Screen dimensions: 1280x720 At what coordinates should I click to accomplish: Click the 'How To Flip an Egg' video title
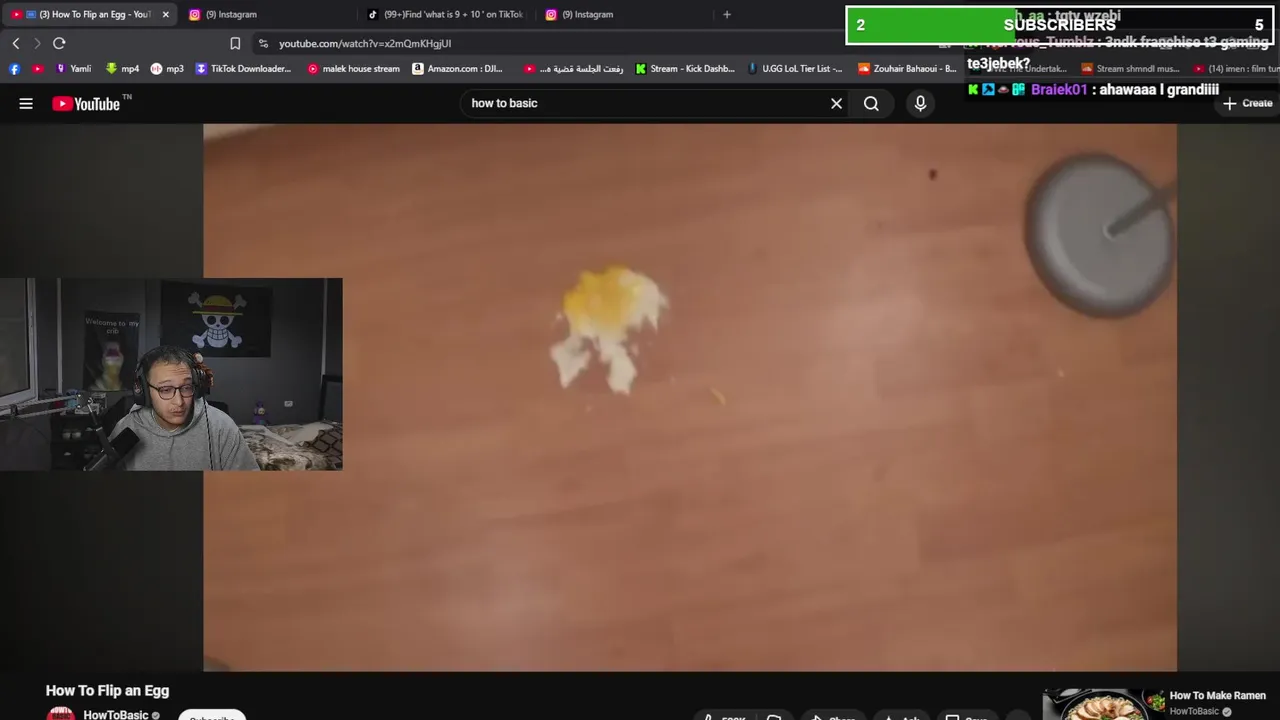tap(107, 690)
